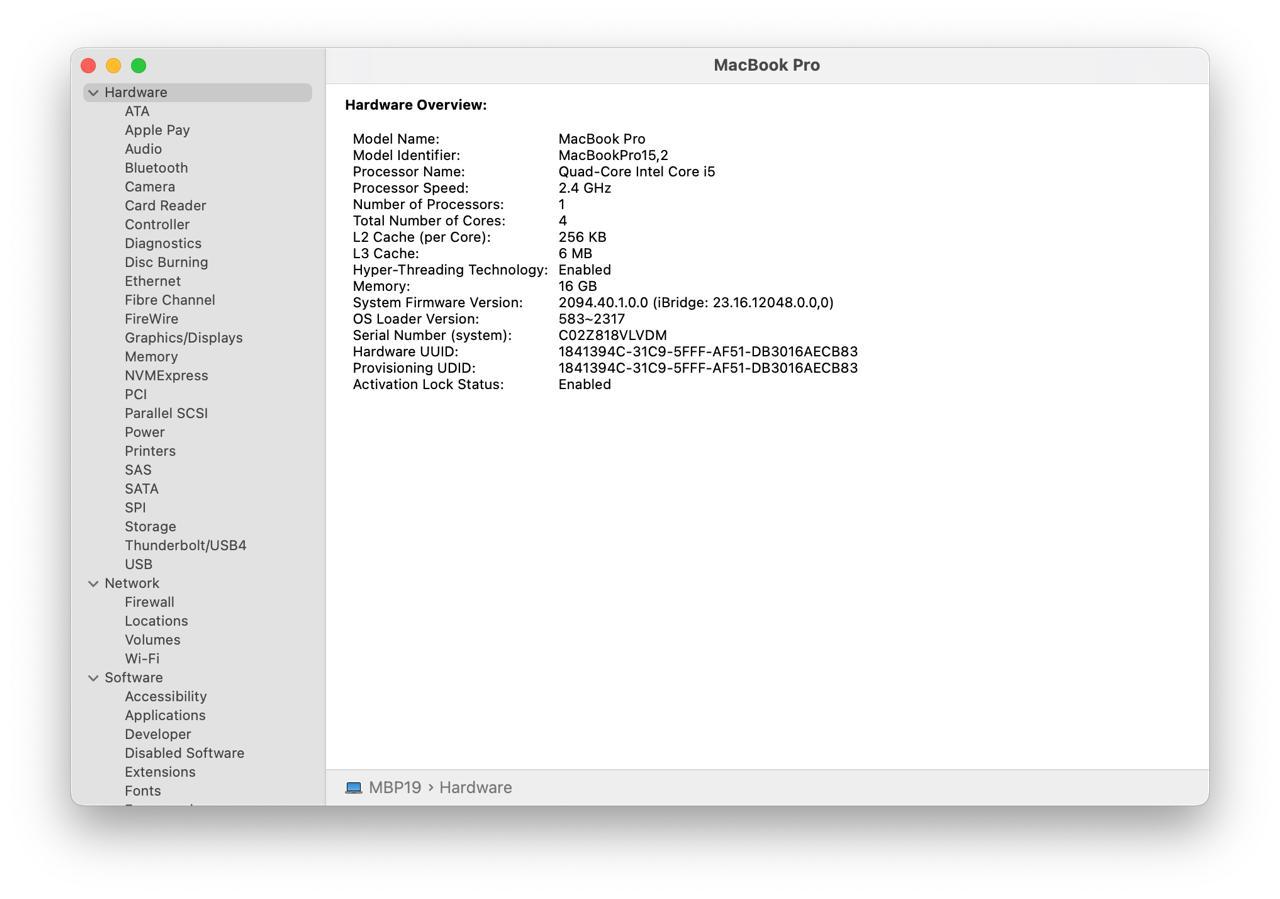
Task: Collapse the Hardware section chevron
Action: click(x=93, y=93)
